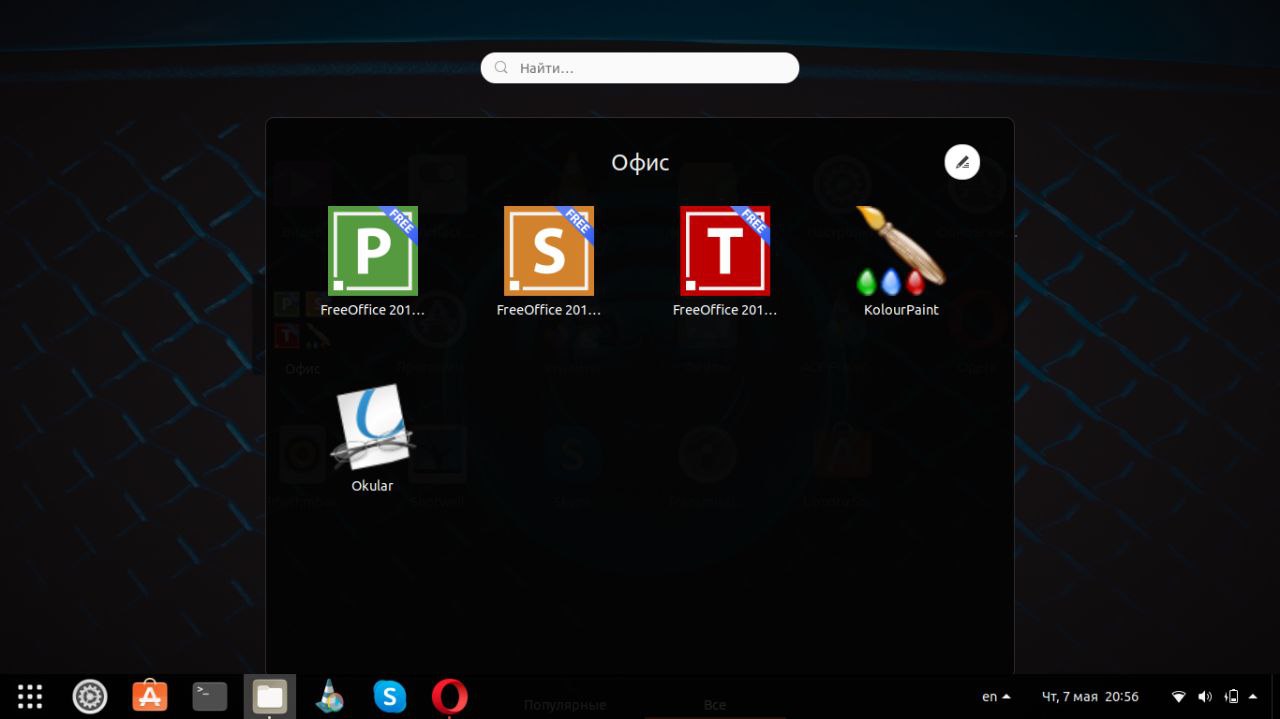Launch VLC media player cone icon
1280x719 pixels.
point(330,696)
